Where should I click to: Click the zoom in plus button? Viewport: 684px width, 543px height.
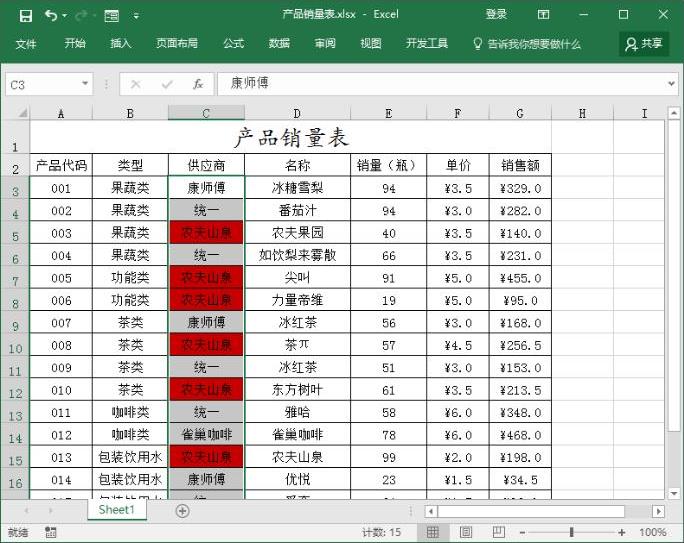coord(622,533)
